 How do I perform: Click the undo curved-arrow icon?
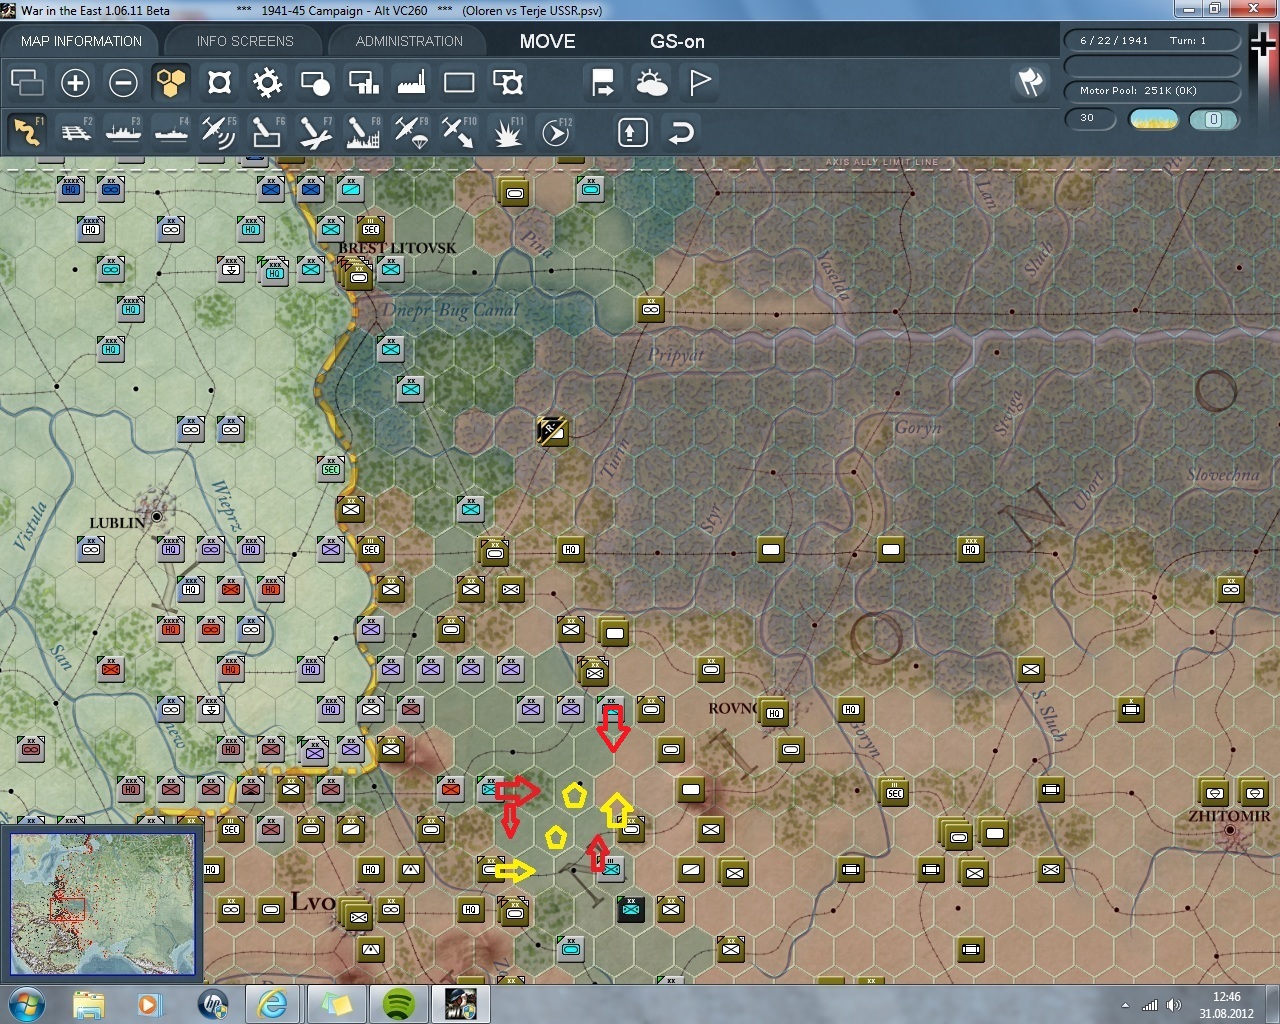click(x=681, y=132)
